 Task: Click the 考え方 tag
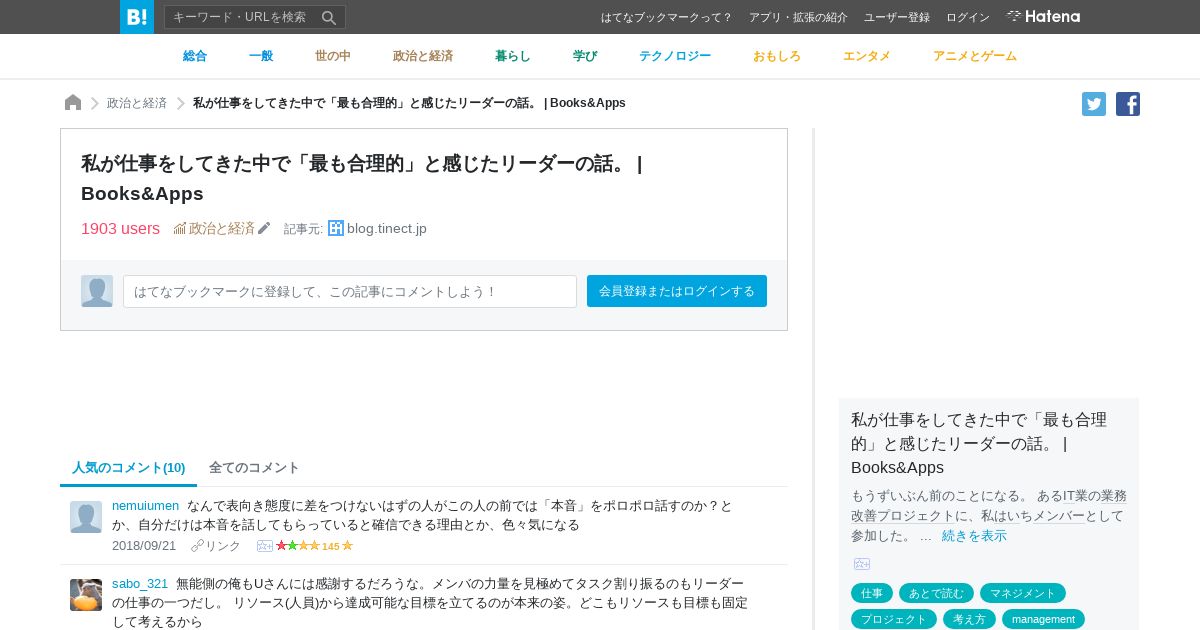pyautogui.click(x=969, y=619)
